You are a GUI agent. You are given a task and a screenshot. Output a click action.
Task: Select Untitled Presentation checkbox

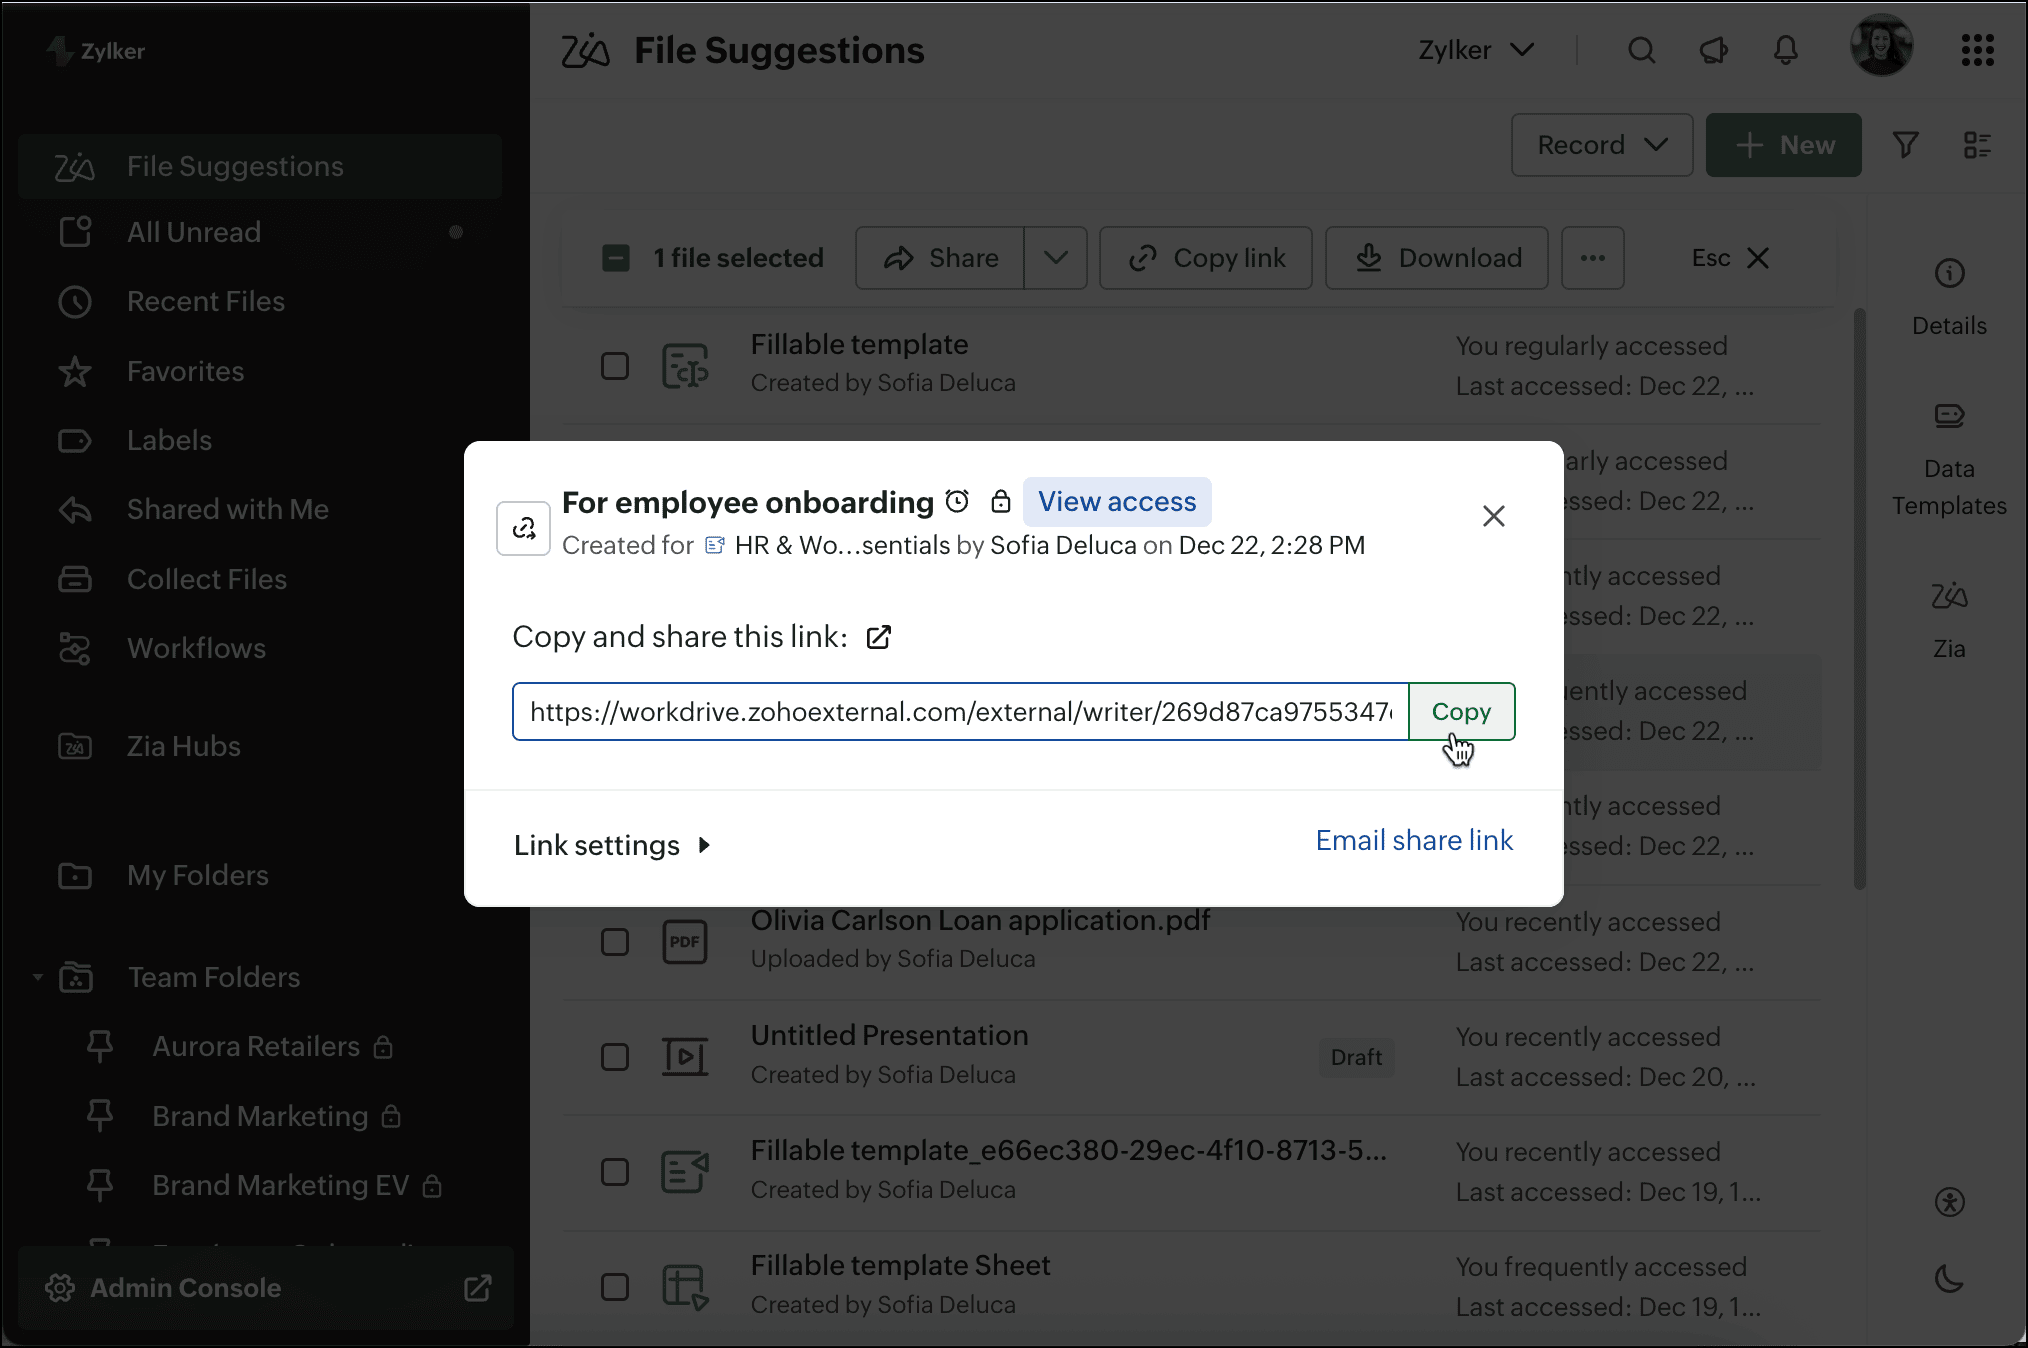coord(615,1057)
